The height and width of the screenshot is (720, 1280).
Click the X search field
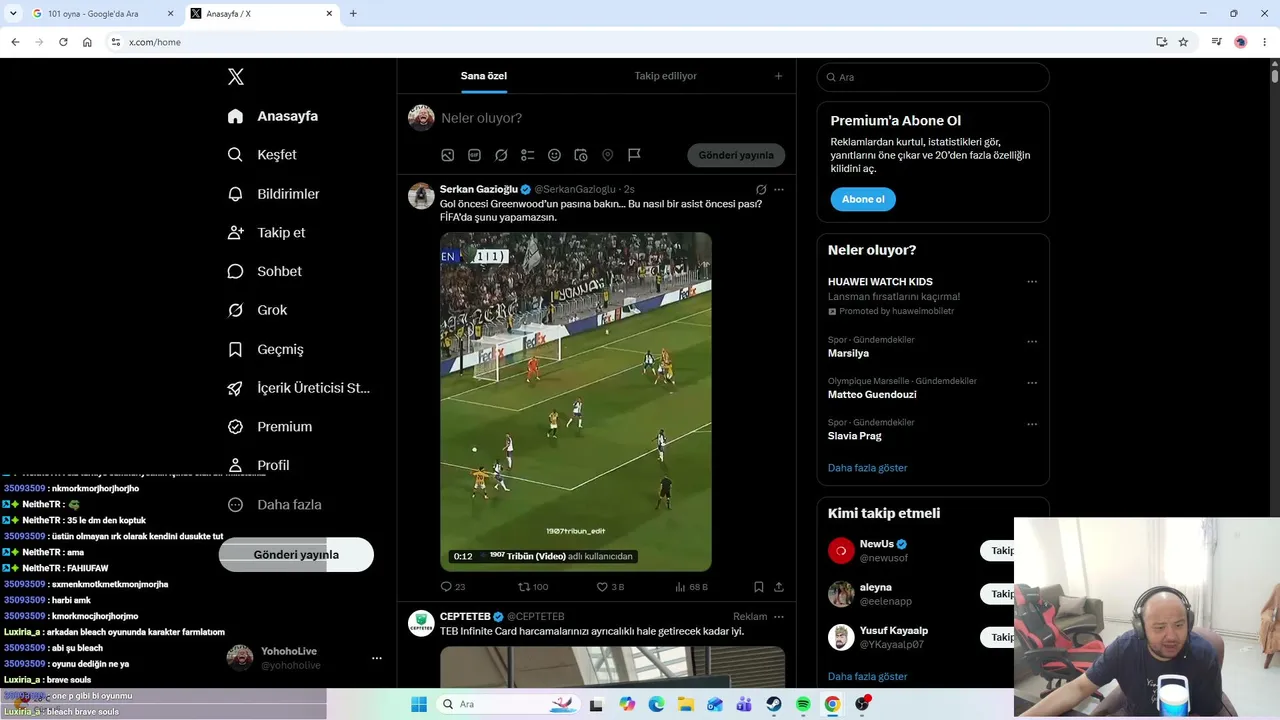[x=933, y=77]
